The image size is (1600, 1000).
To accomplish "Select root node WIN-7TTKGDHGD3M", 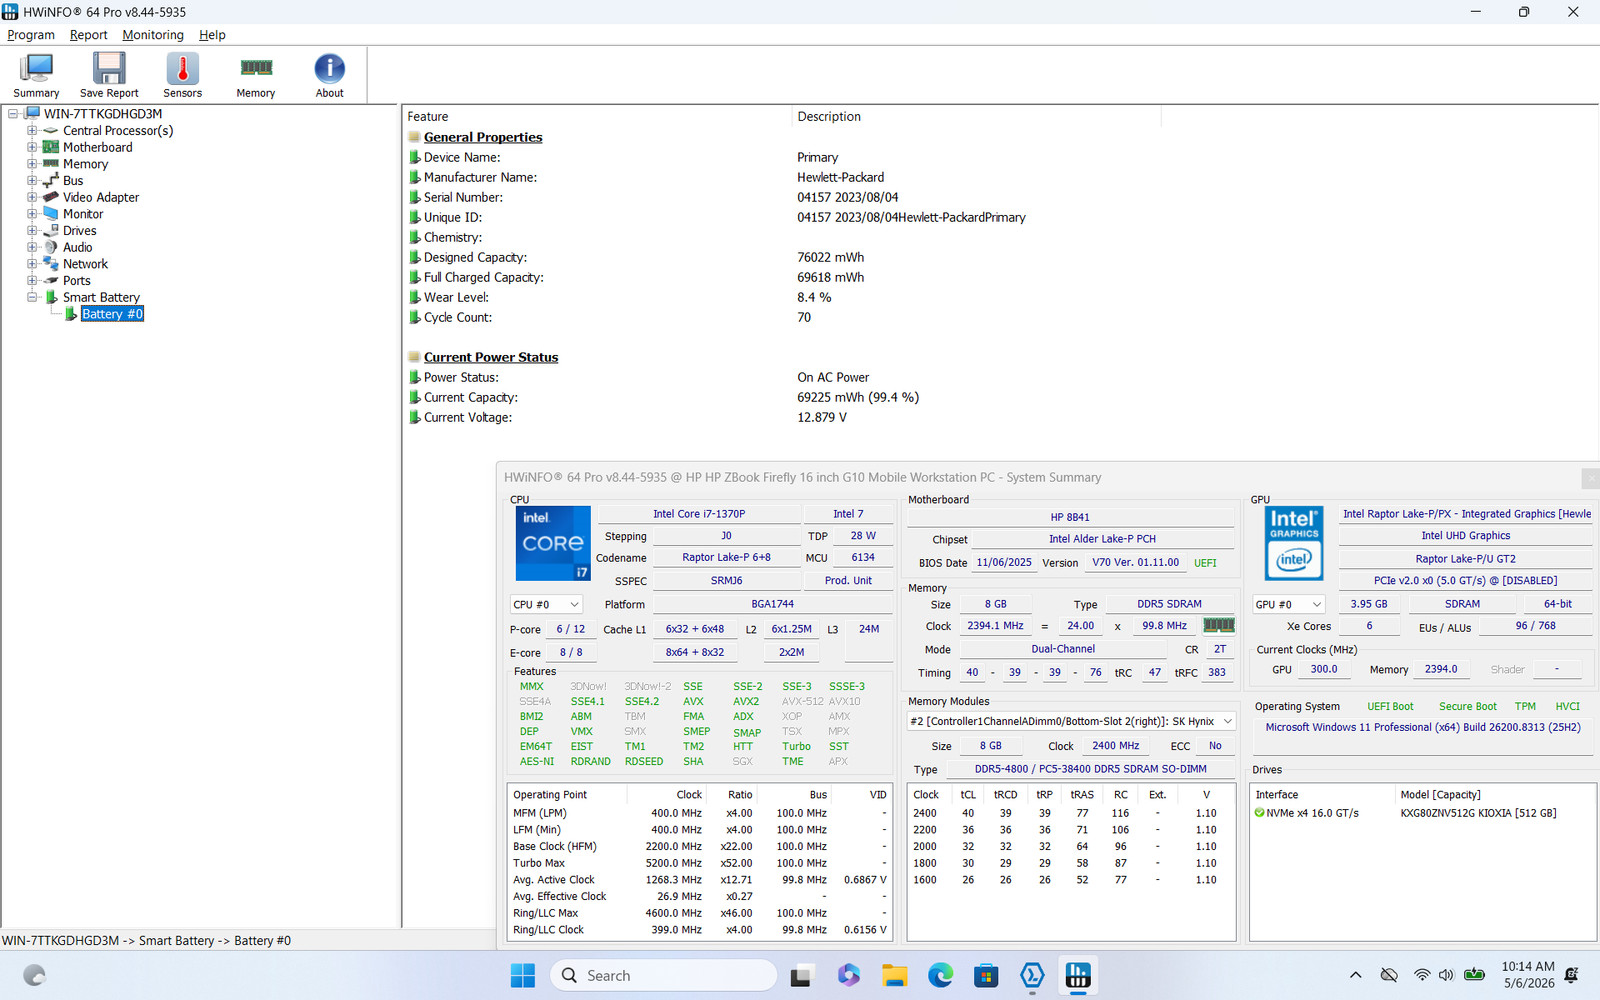I will click(103, 114).
